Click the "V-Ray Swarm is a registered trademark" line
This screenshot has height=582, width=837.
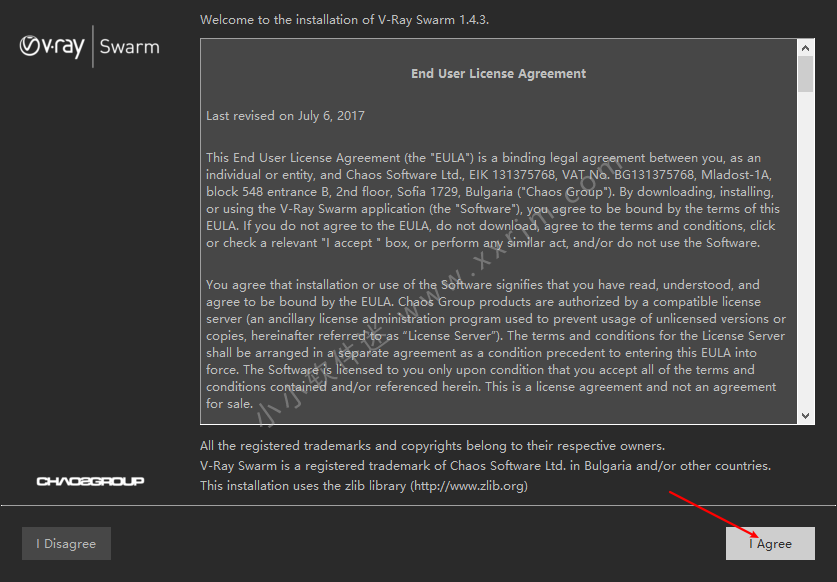click(485, 466)
